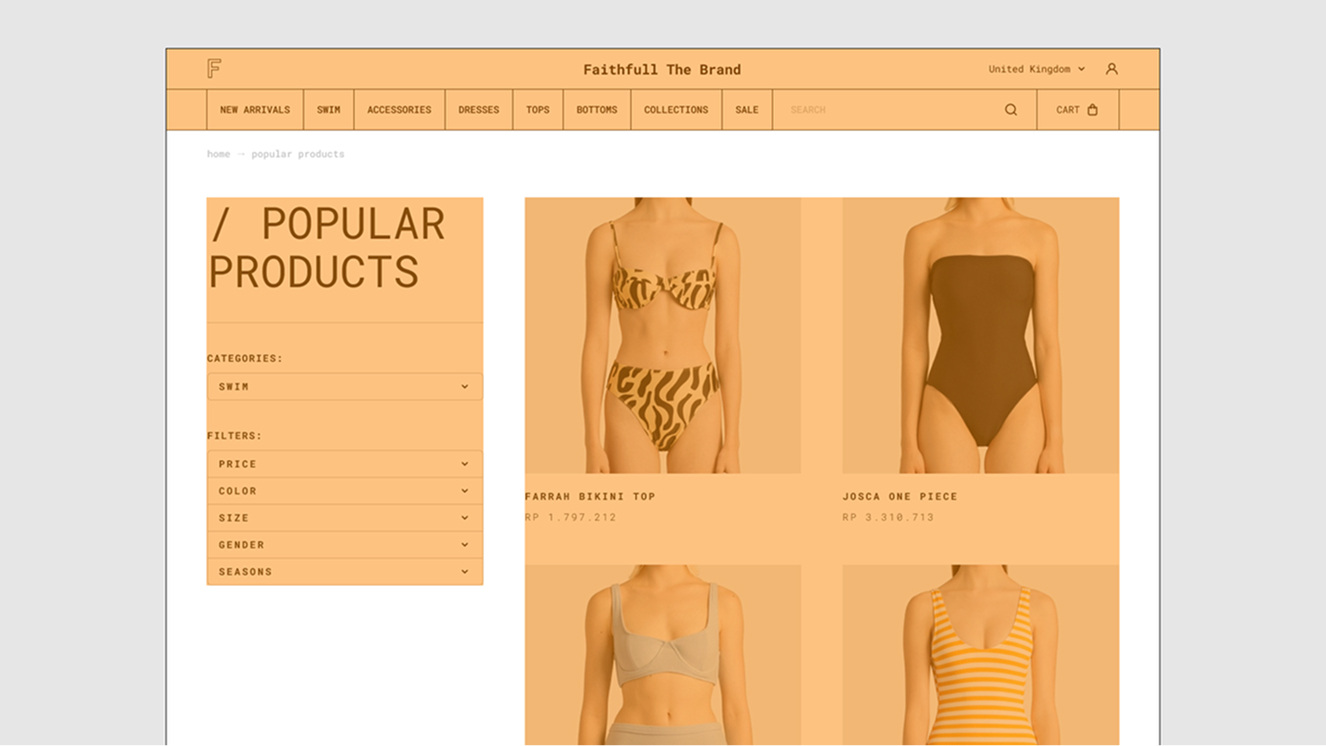Expand the SIZE filter
Screen dimensions: 1326x746
click(x=344, y=518)
